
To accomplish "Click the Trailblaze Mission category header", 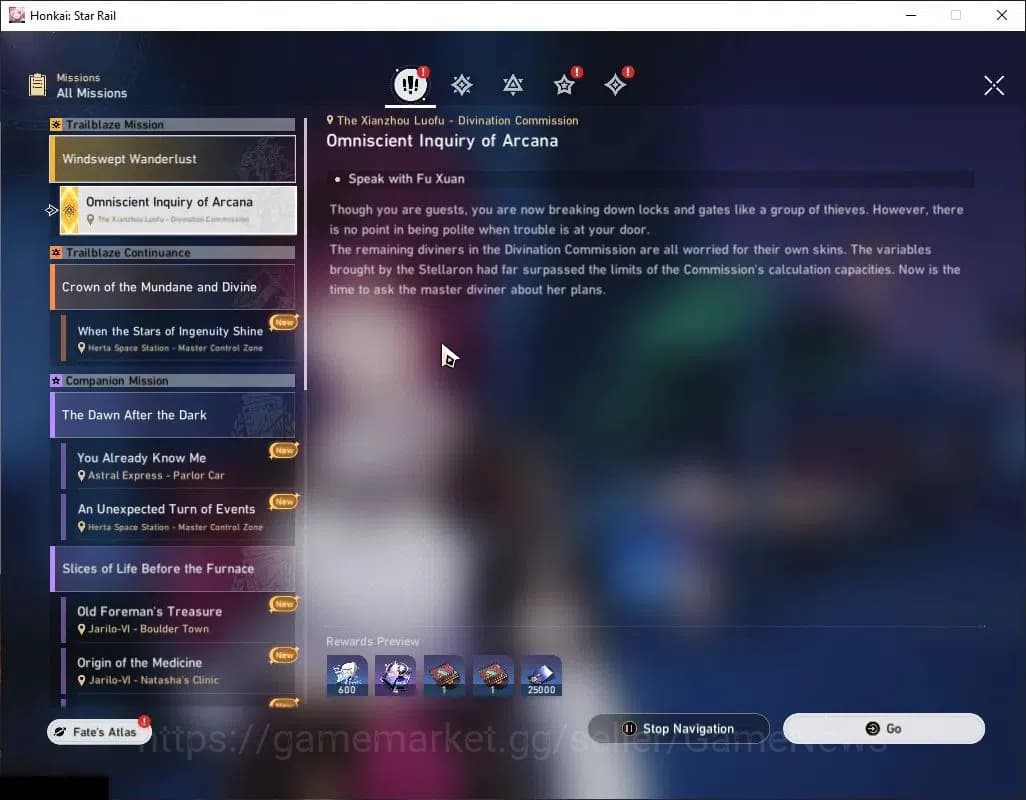I will point(173,124).
